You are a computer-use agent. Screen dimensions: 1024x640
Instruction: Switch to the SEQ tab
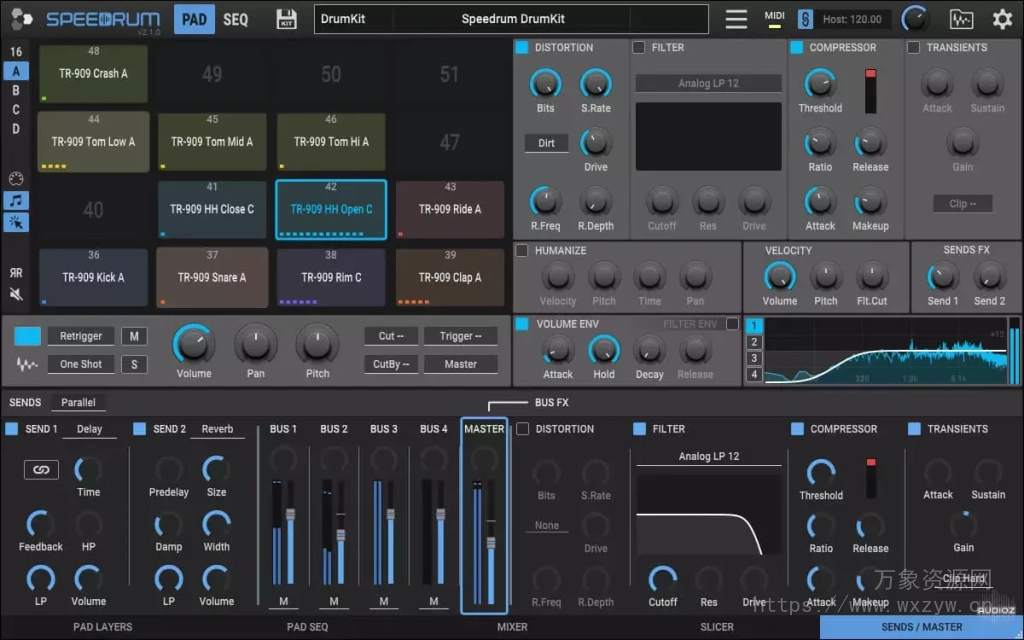(x=236, y=18)
